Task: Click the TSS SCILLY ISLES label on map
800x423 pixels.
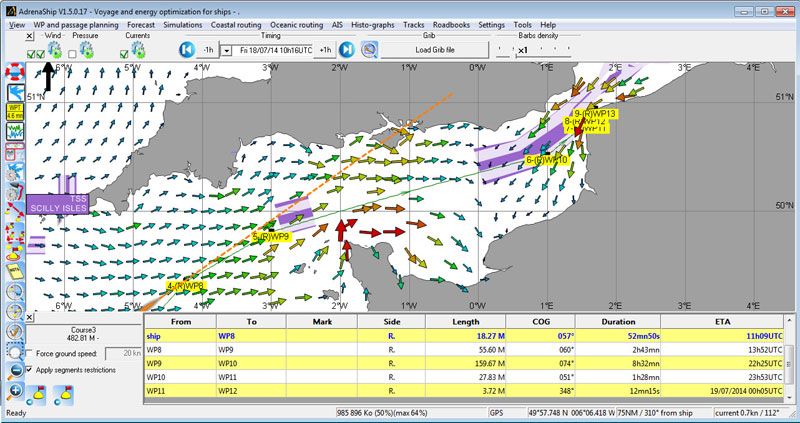Action: coord(58,204)
